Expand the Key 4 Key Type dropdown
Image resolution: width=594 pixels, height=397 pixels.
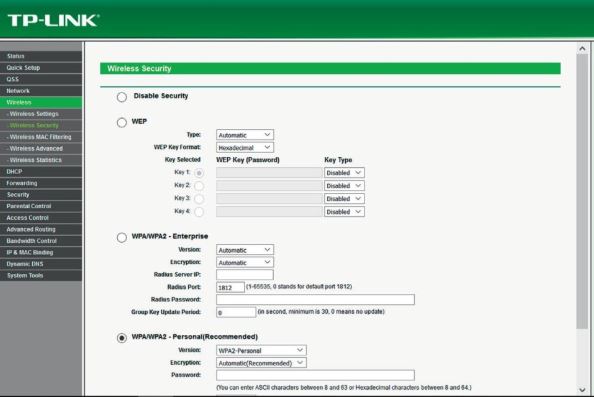[344, 211]
